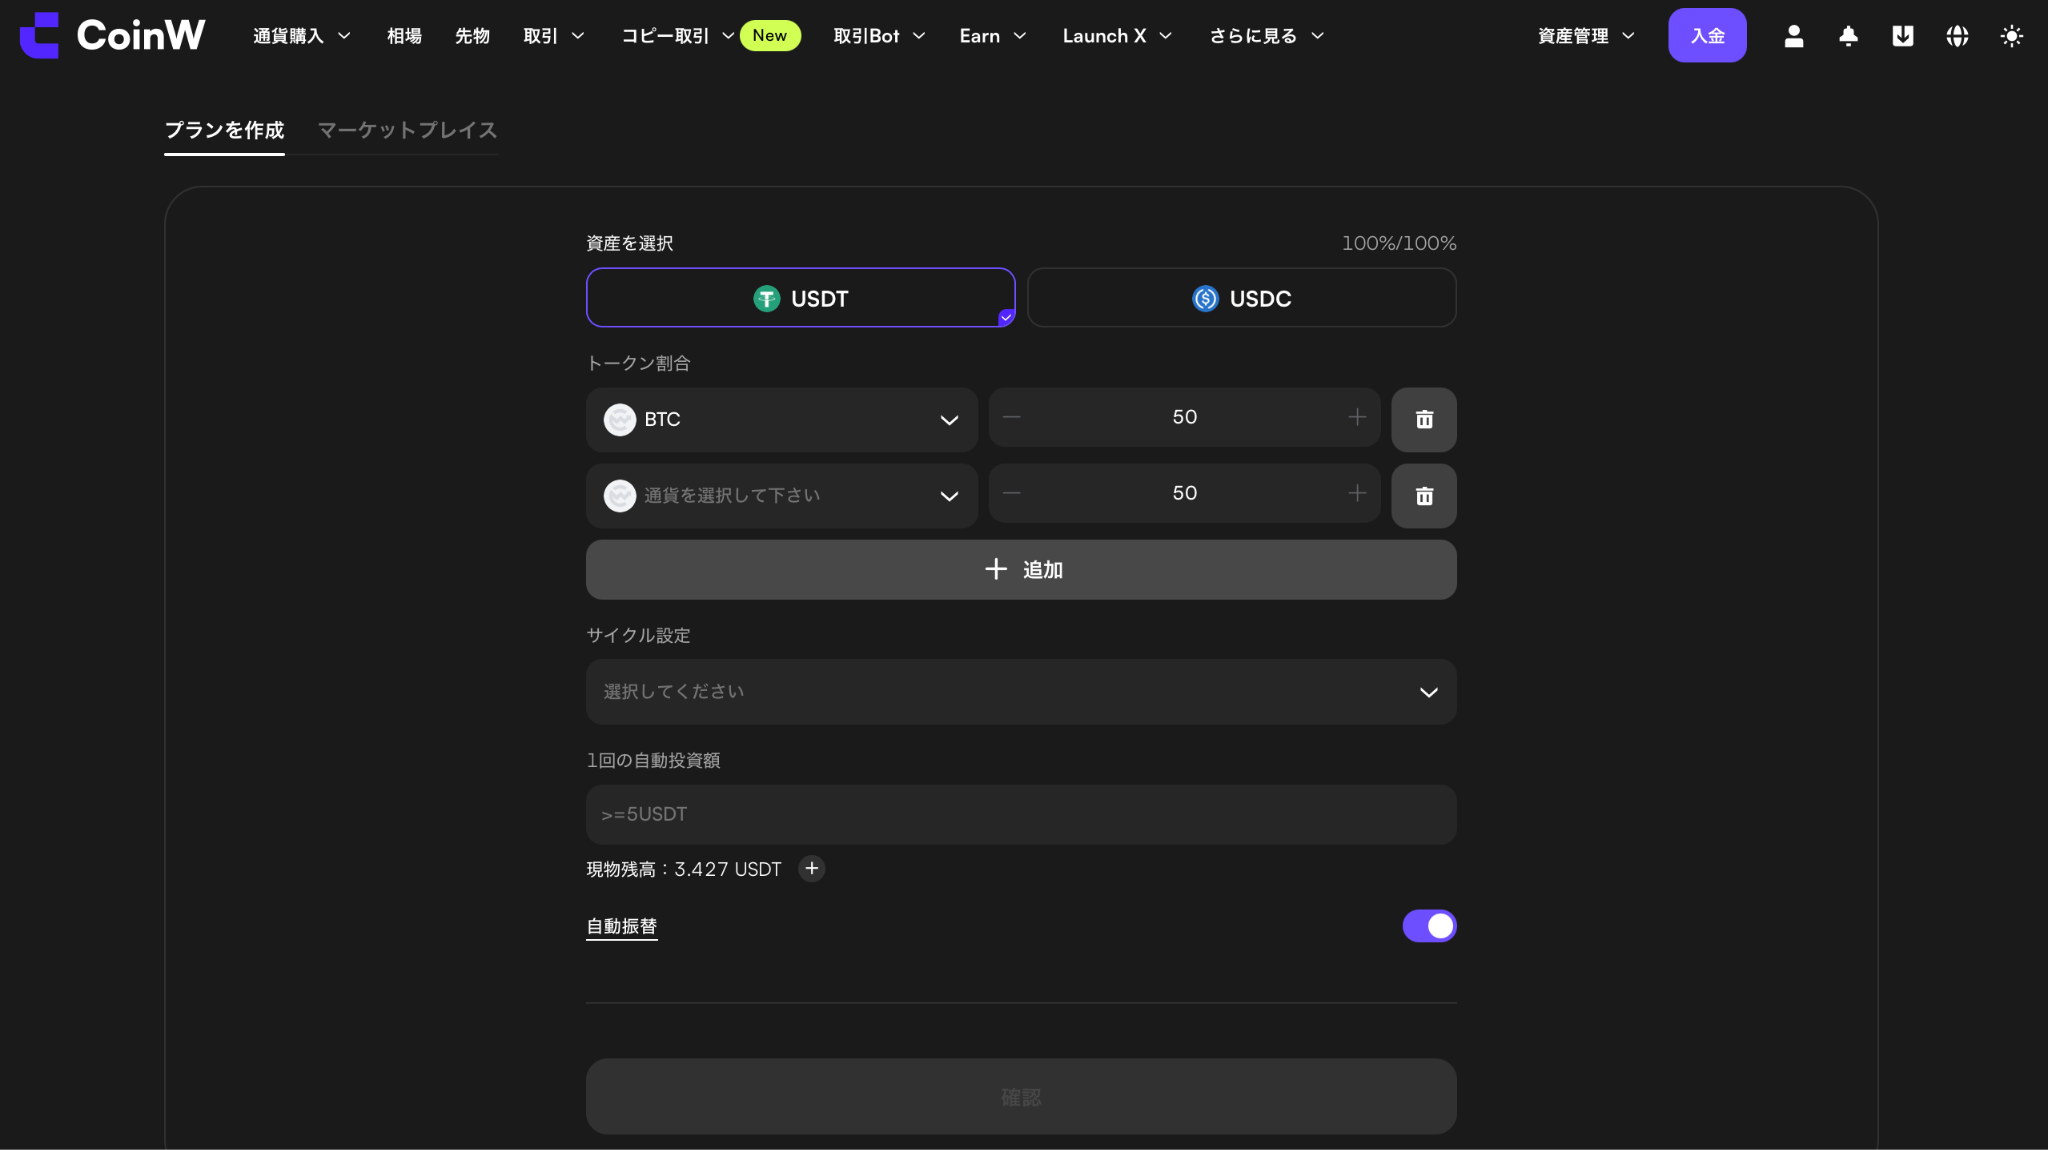The height and width of the screenshot is (1150, 2048).
Task: Click the 現物残高：3.427 USDT text
Action: tap(684, 869)
